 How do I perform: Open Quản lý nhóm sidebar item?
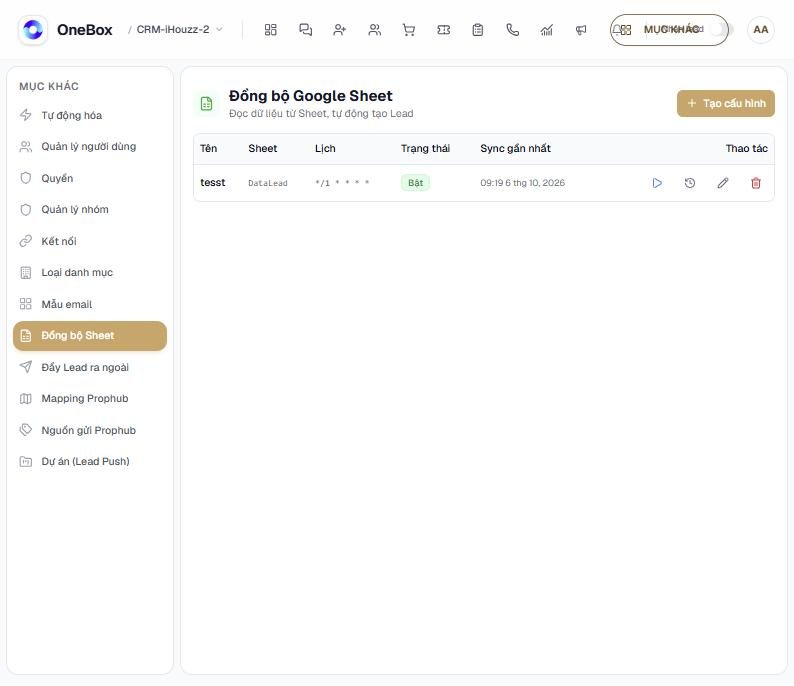pos(90,210)
